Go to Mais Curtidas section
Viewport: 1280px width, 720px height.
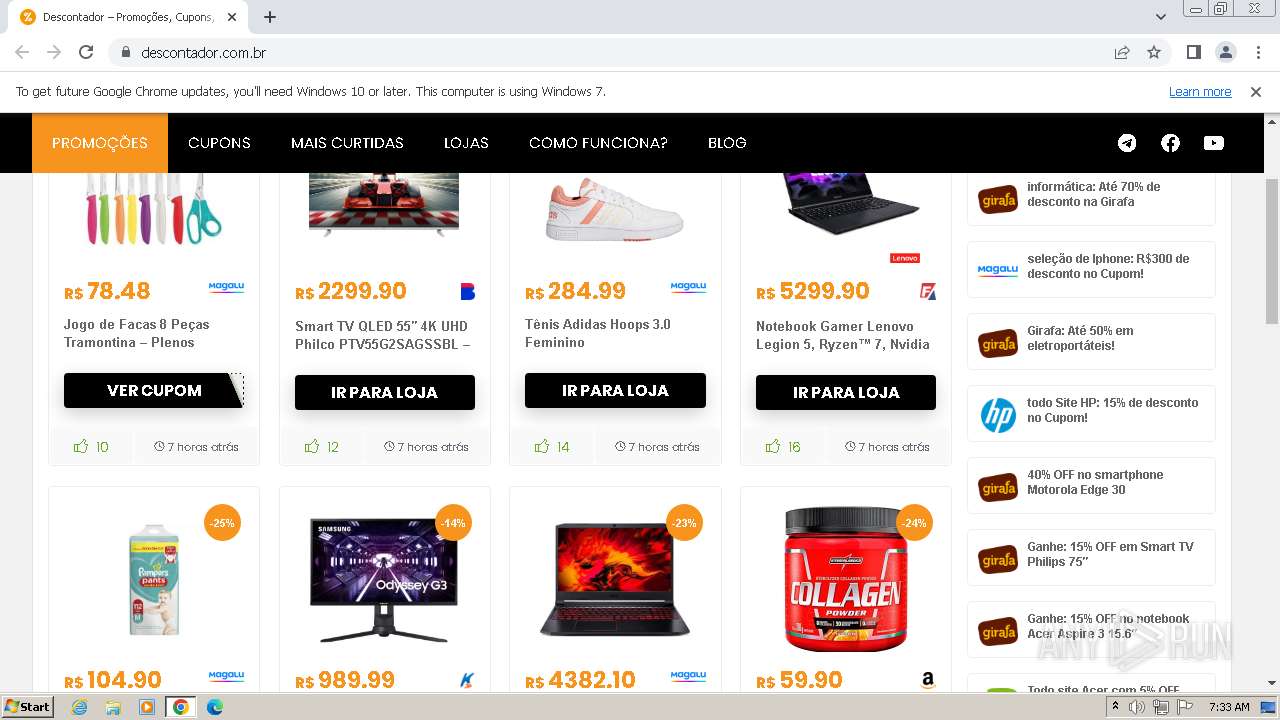(347, 143)
